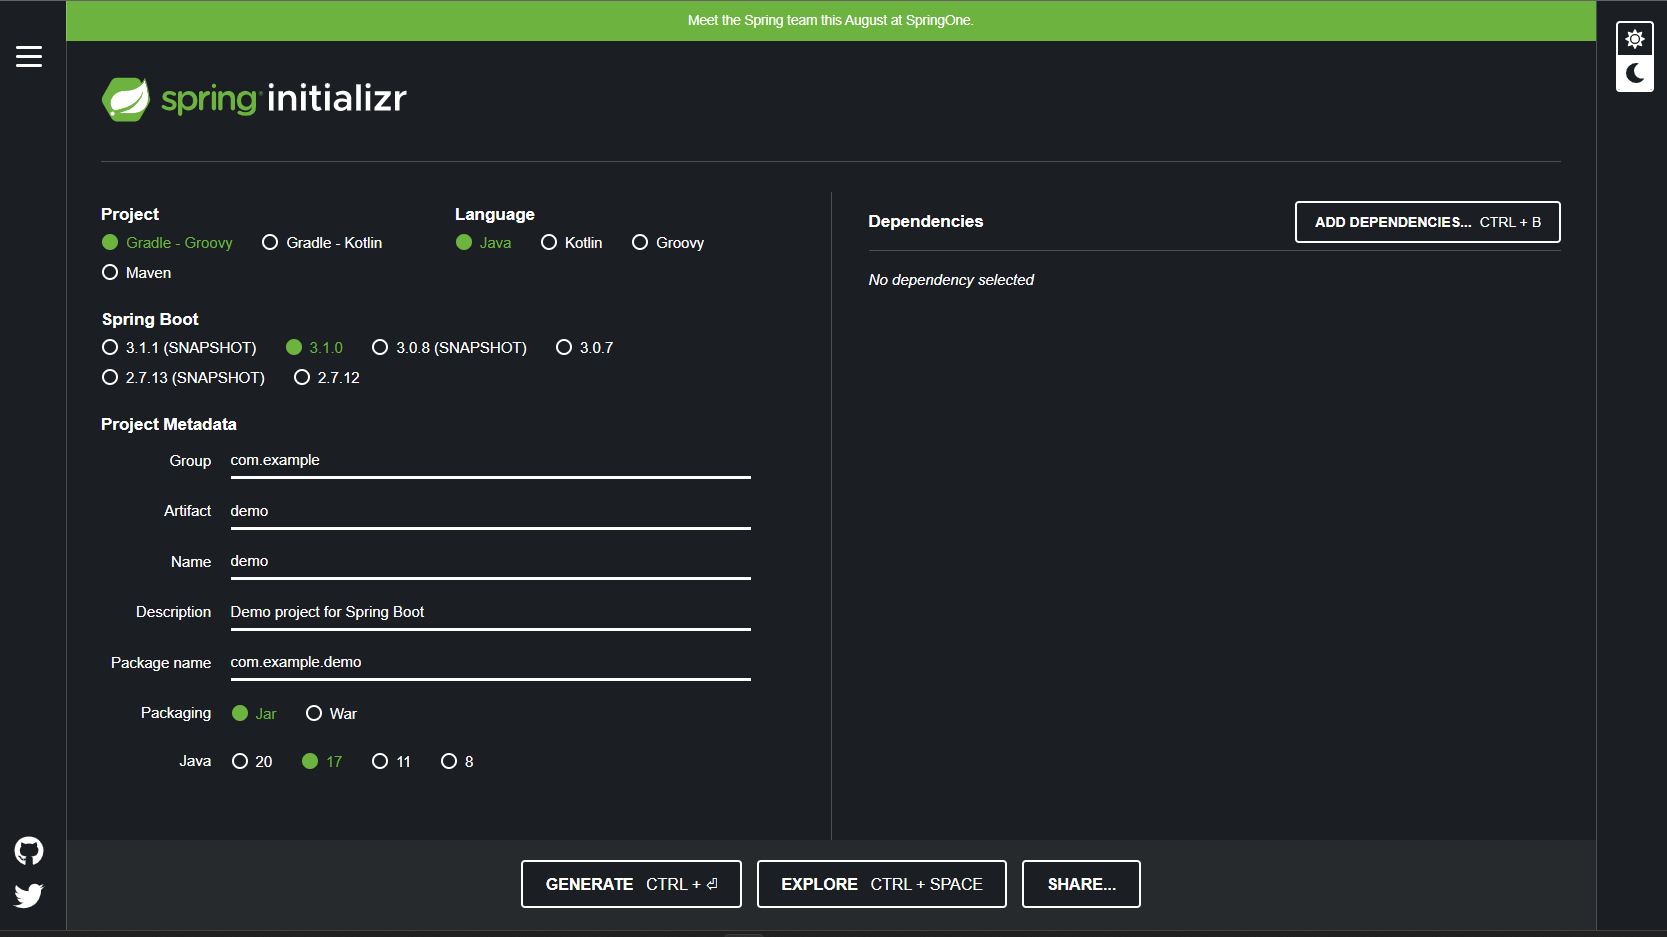The height and width of the screenshot is (937, 1667).
Task: Select Spring Boot 2.7.13 (SNAPSHOT)
Action: coord(183,377)
